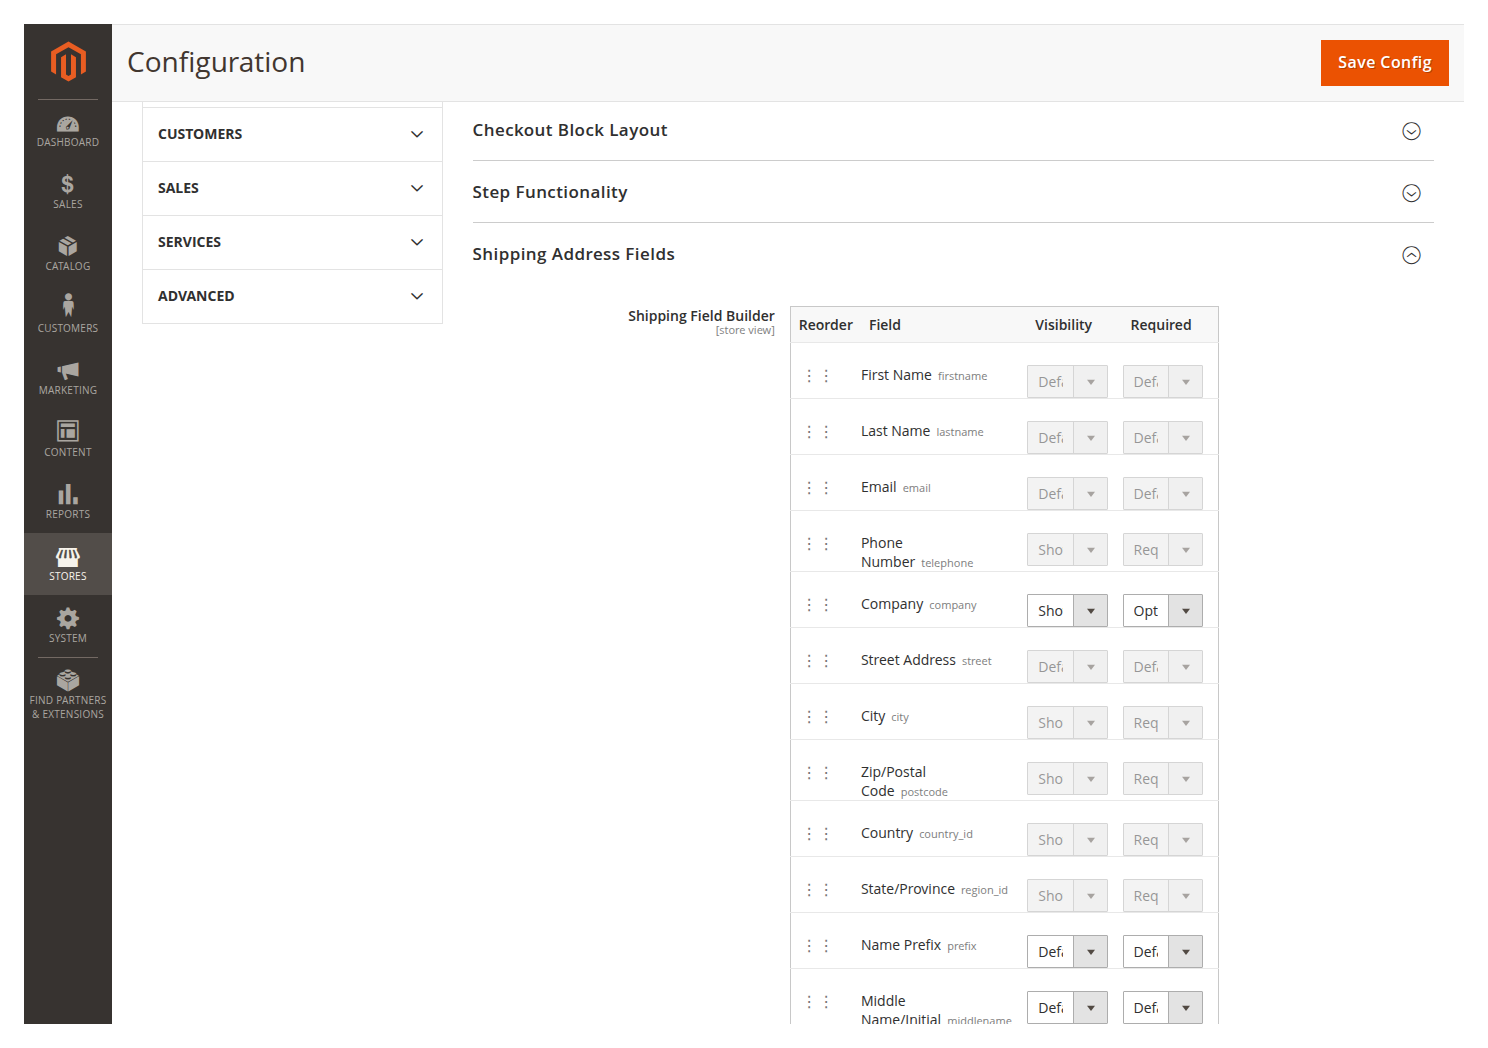Grab the Last Name row reorder handle
Viewport: 1488px width, 1048px height.
(818, 432)
